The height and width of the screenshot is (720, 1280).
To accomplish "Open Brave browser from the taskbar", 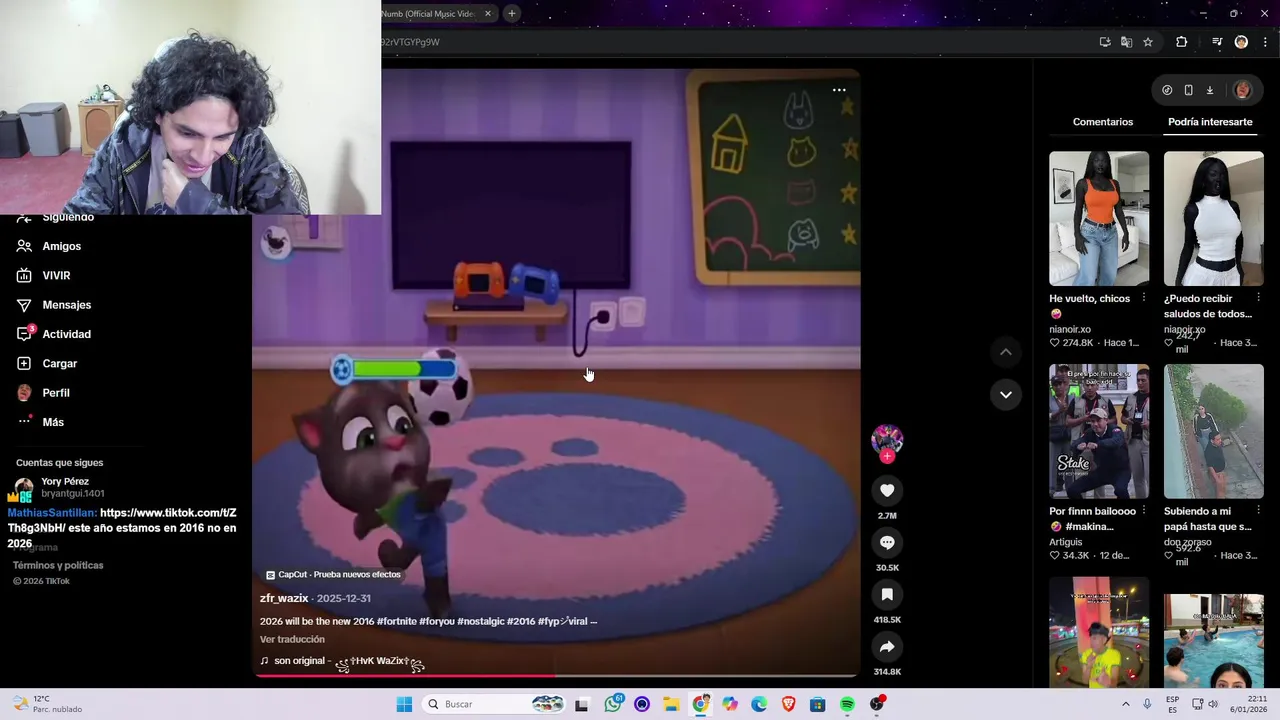I will coord(788,704).
